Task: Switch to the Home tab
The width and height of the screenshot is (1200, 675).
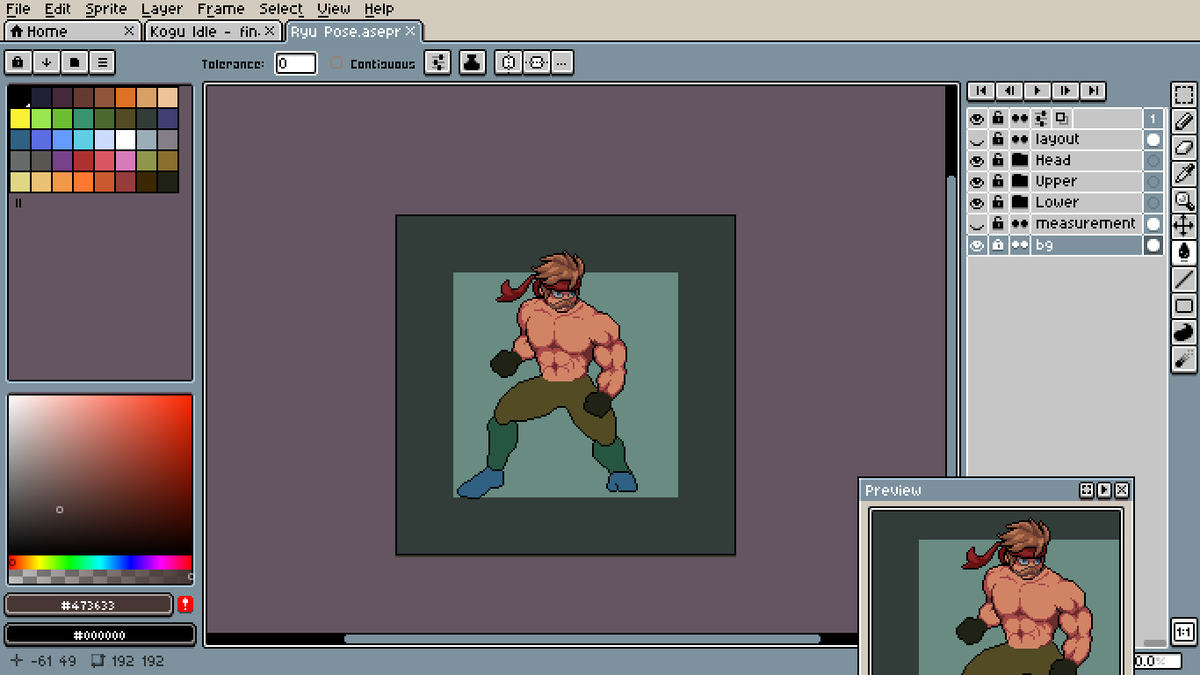Action: [x=71, y=31]
